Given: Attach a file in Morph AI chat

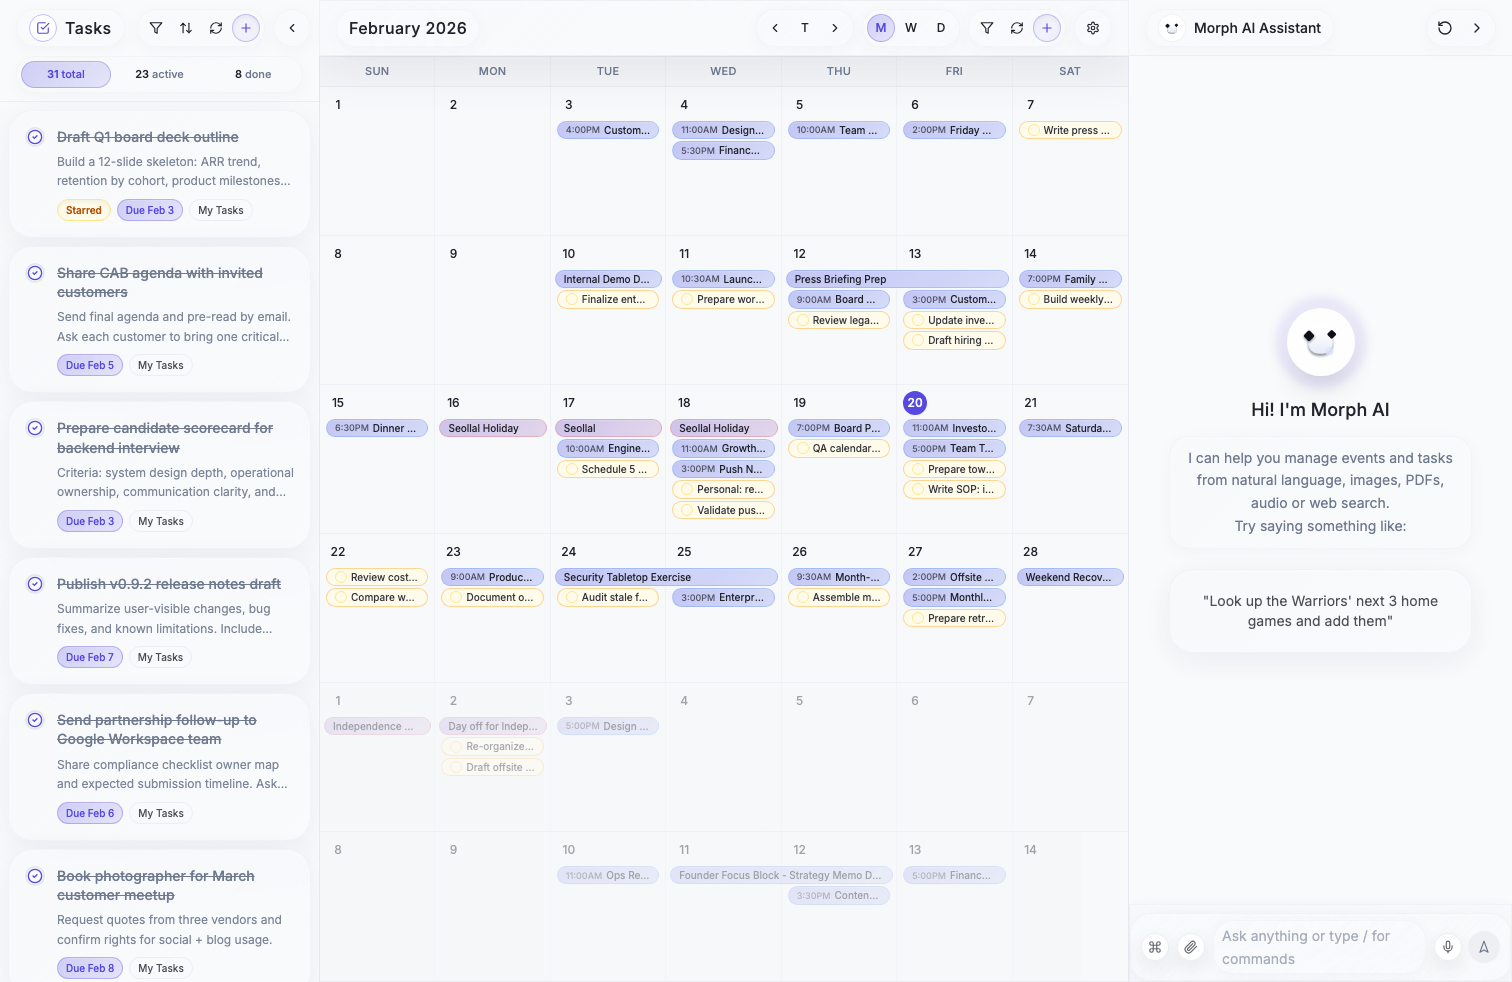Looking at the screenshot, I should (x=1190, y=947).
